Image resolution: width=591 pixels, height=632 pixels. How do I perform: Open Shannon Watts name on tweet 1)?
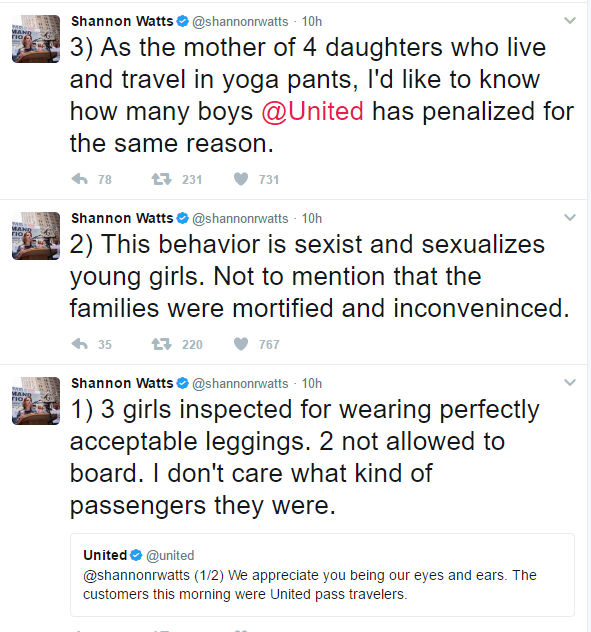coord(122,383)
